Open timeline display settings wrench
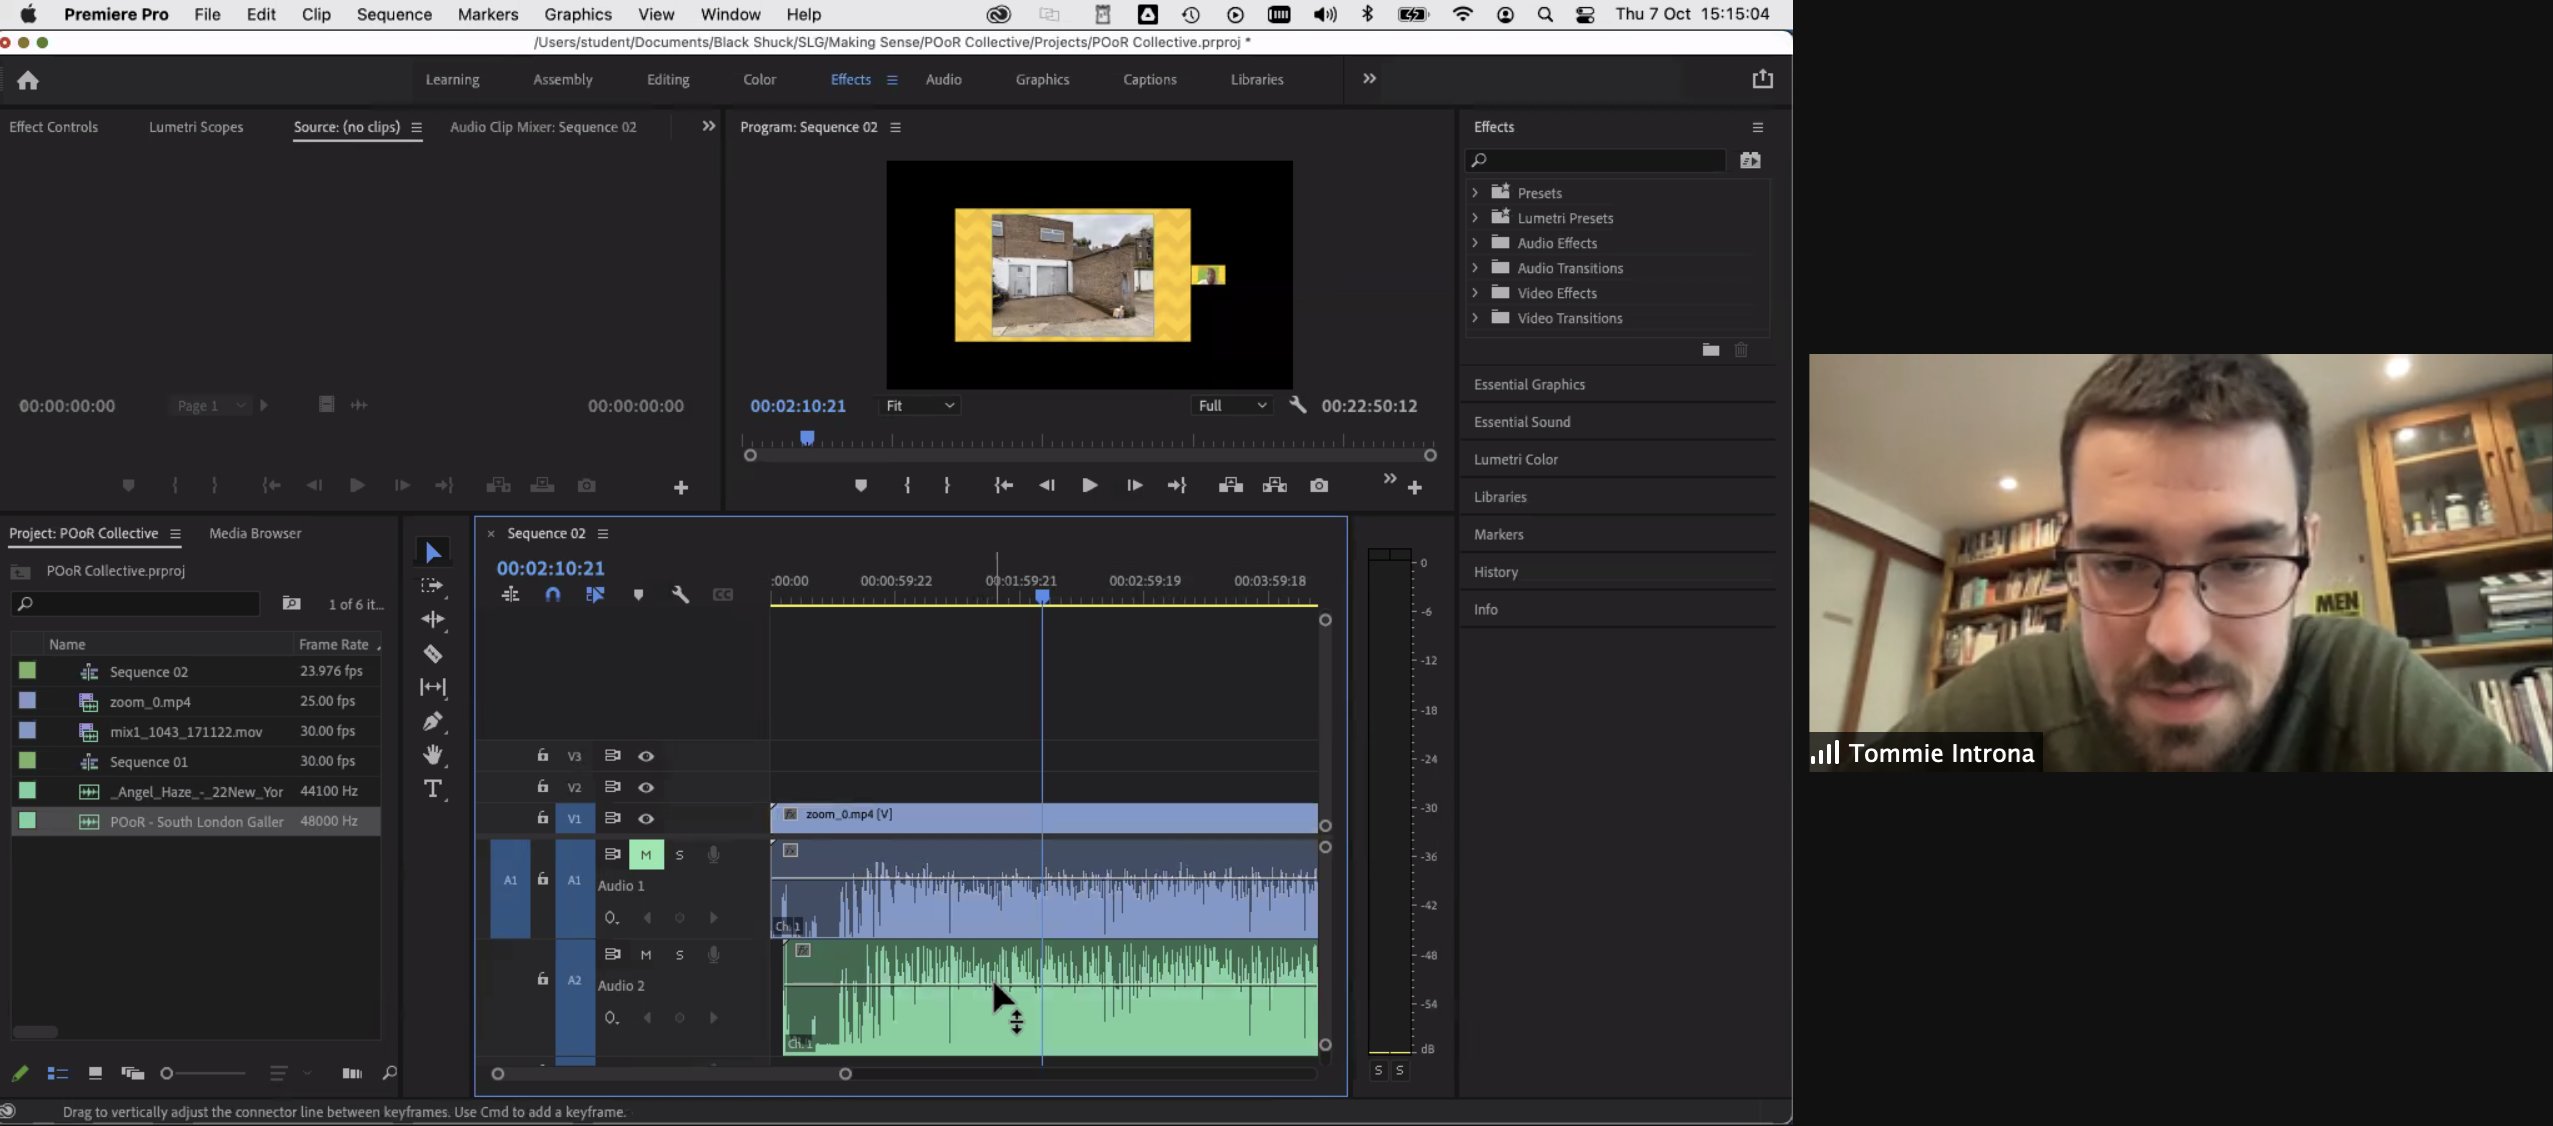 (x=680, y=595)
